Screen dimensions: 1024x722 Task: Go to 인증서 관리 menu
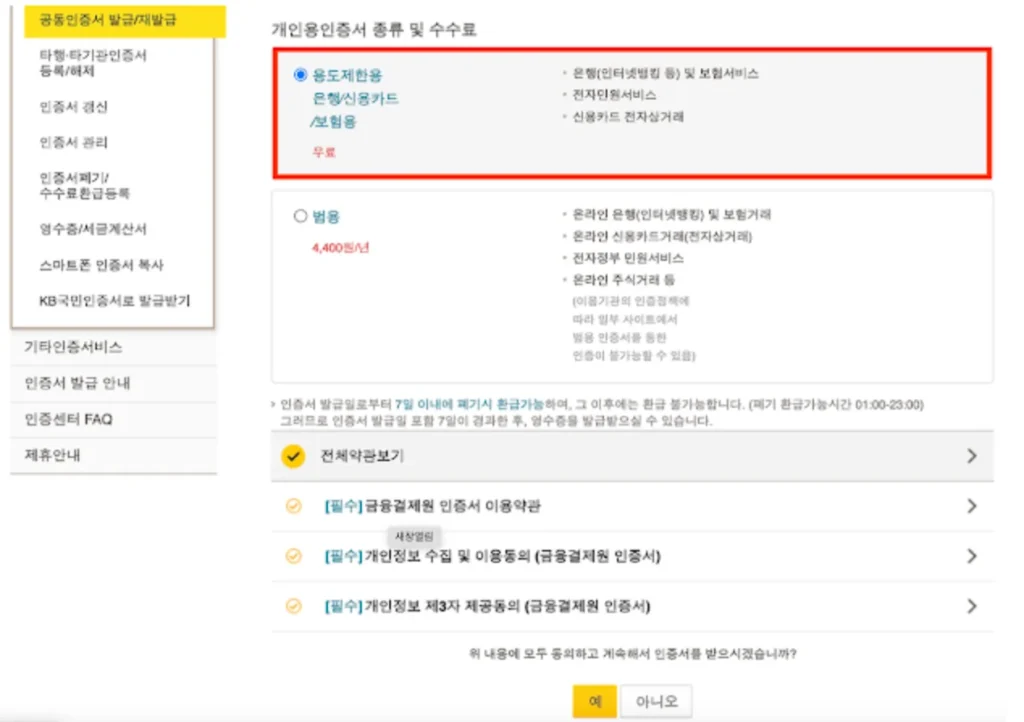pos(73,142)
